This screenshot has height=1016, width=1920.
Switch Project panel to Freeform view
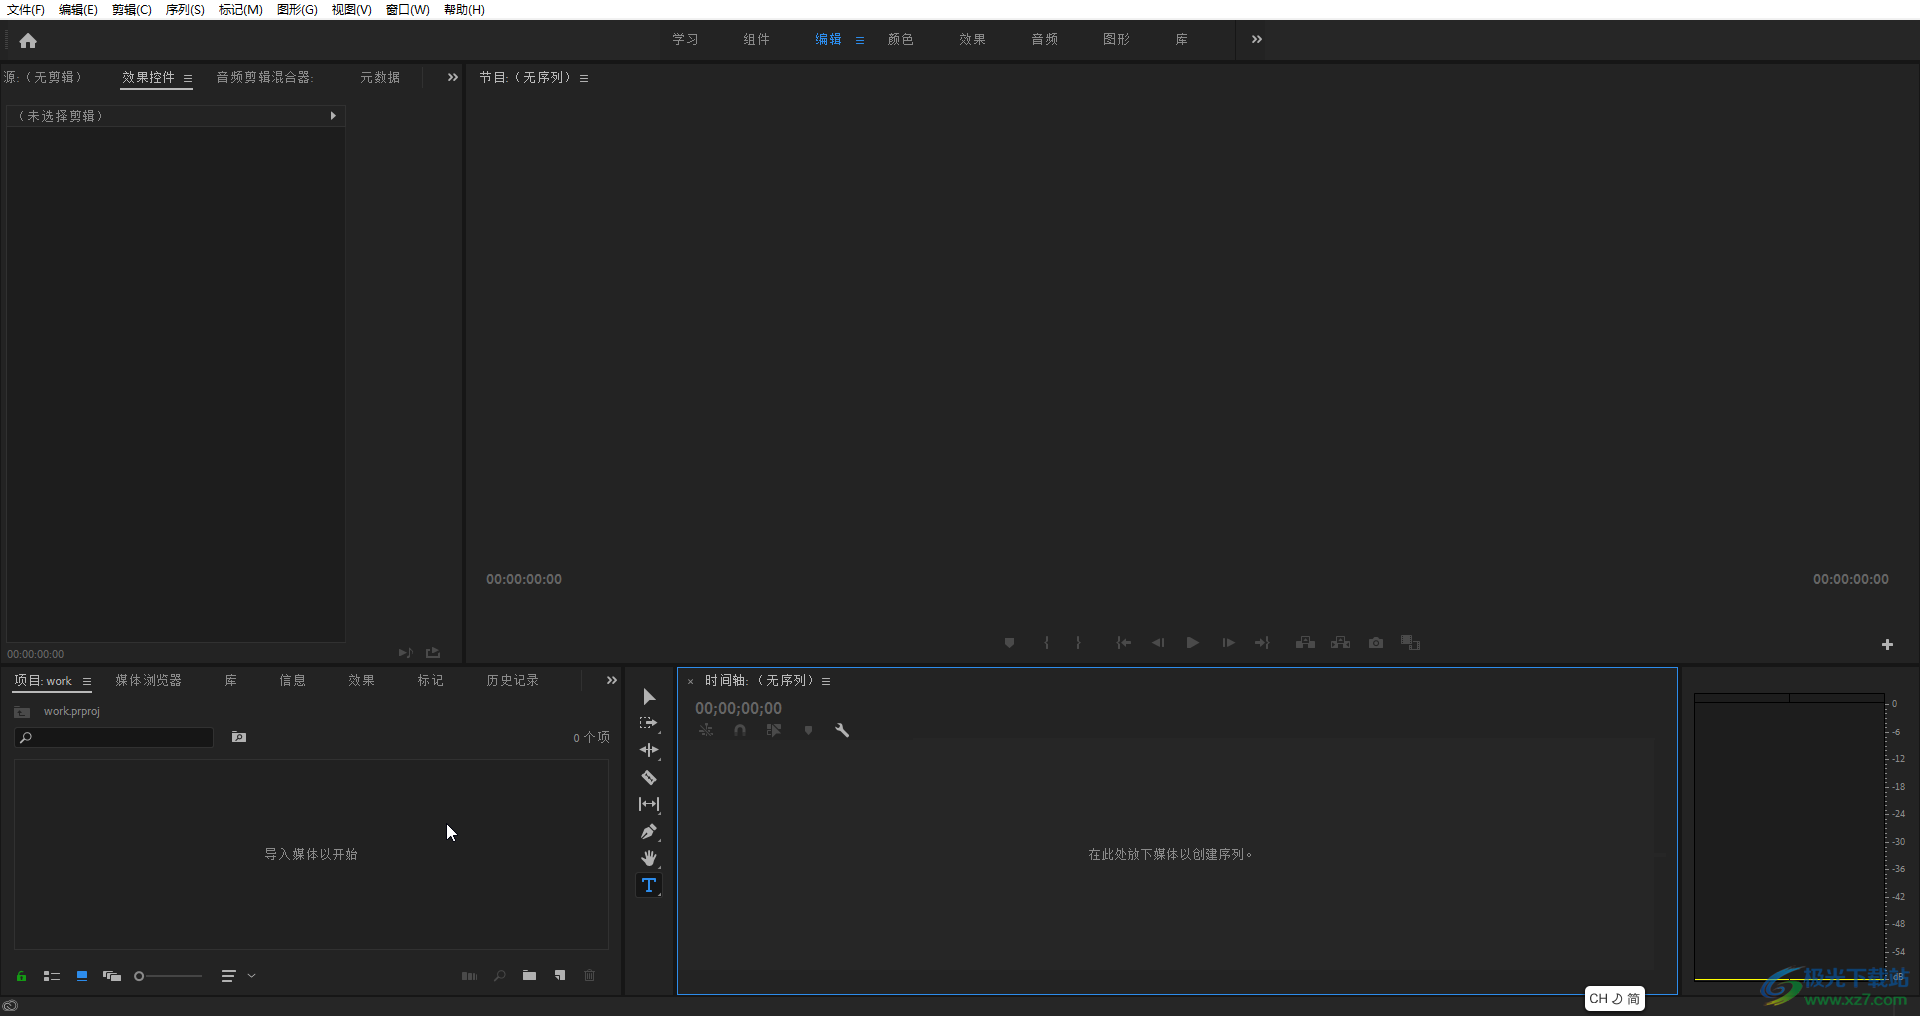112,976
